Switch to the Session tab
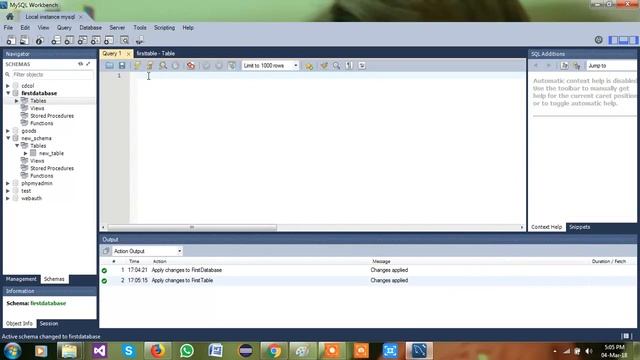 (x=49, y=323)
